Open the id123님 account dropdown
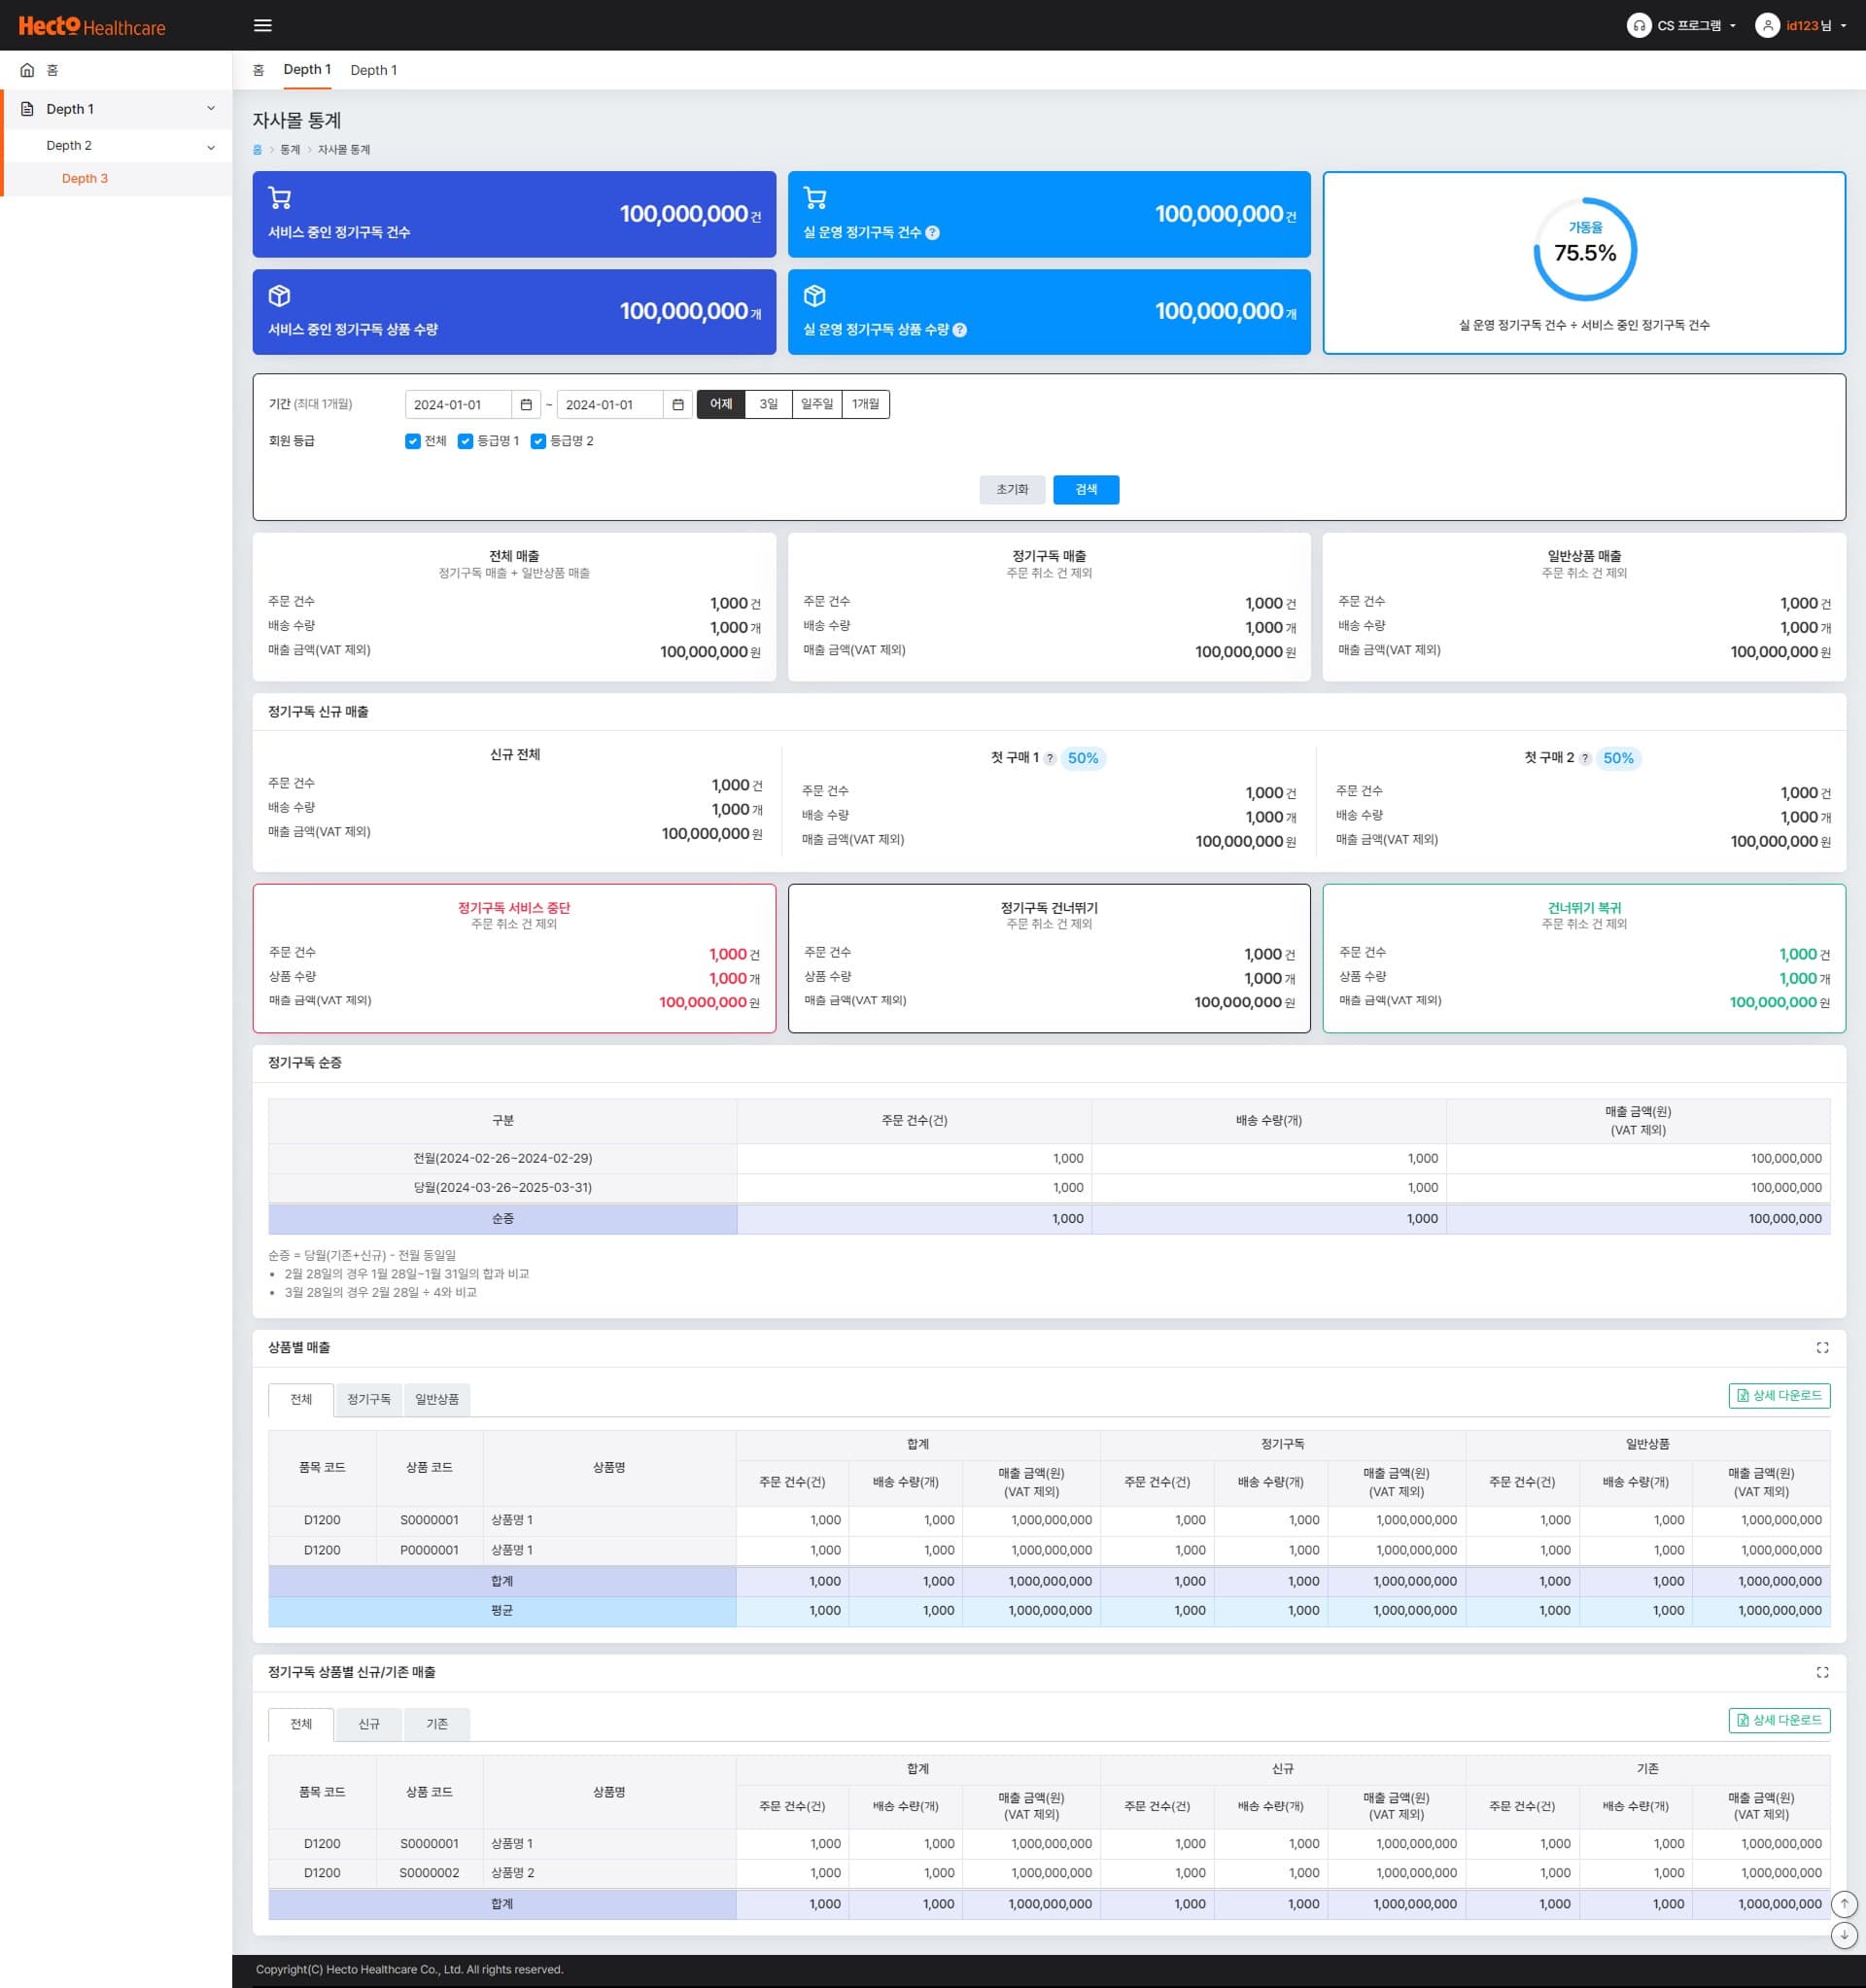This screenshot has width=1866, height=1988. tap(1802, 26)
